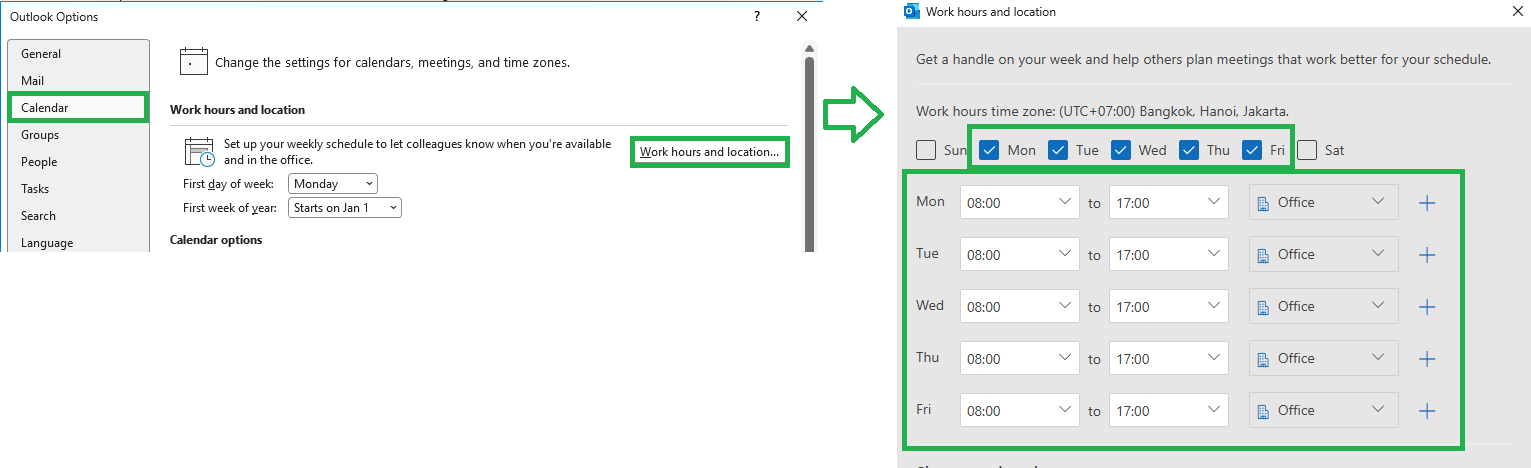Click the calendar icon beside 'Change the settings' text
The image size is (1531, 468).
coord(193,62)
